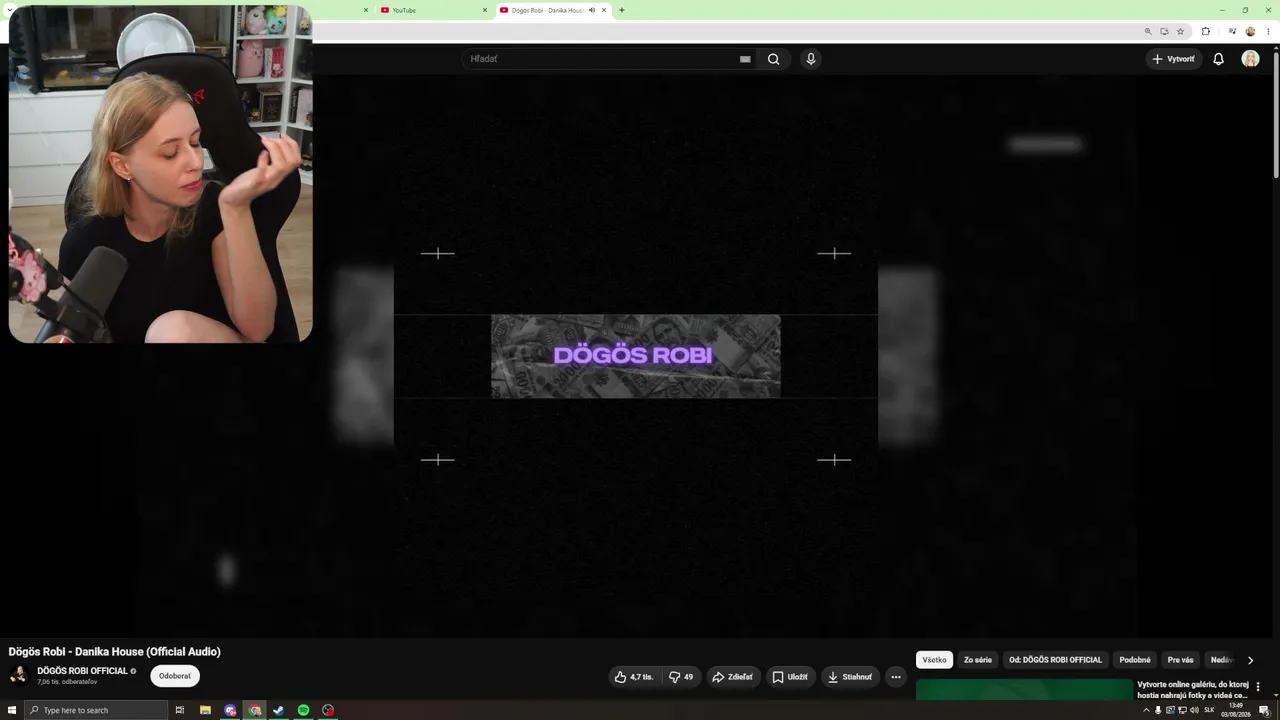Screen dimensions: 1280x720
Task: Switch to the YouTube tab
Action: pyautogui.click(x=432, y=10)
